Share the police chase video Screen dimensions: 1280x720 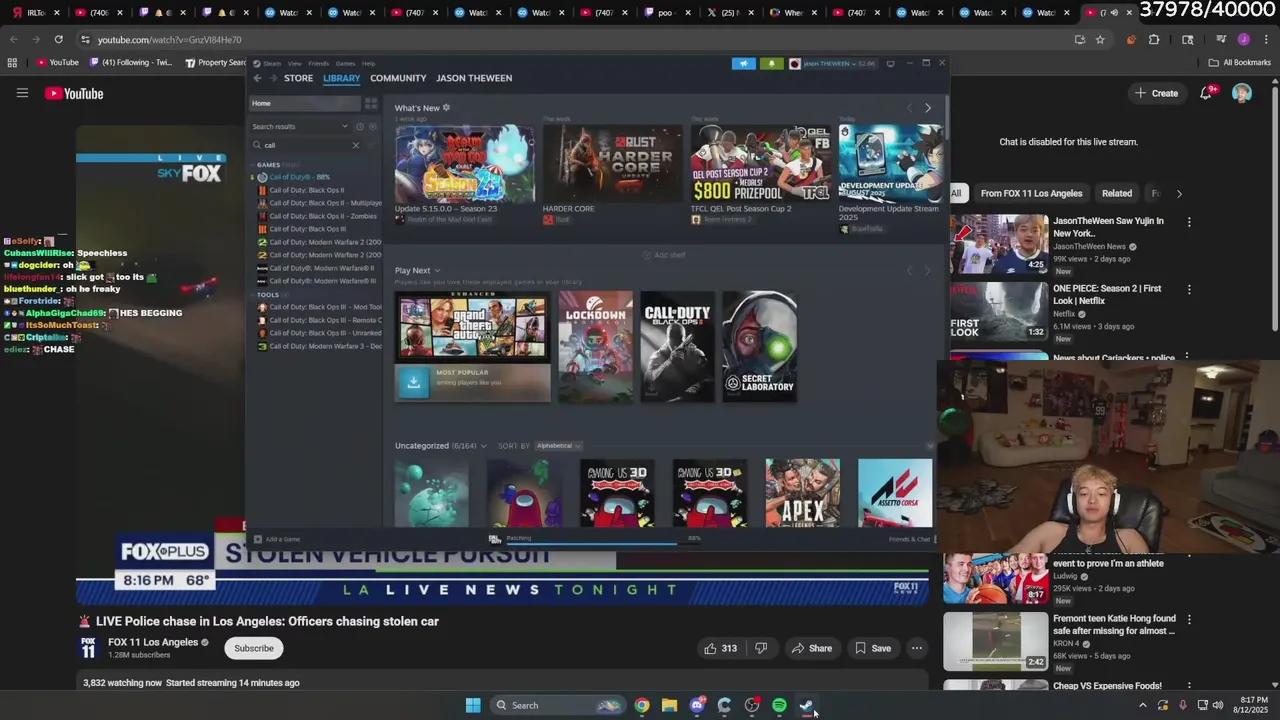click(811, 648)
